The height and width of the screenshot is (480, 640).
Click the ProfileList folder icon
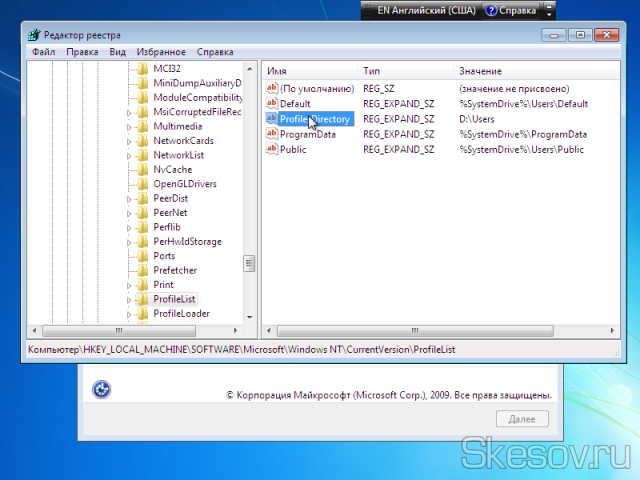tap(142, 299)
